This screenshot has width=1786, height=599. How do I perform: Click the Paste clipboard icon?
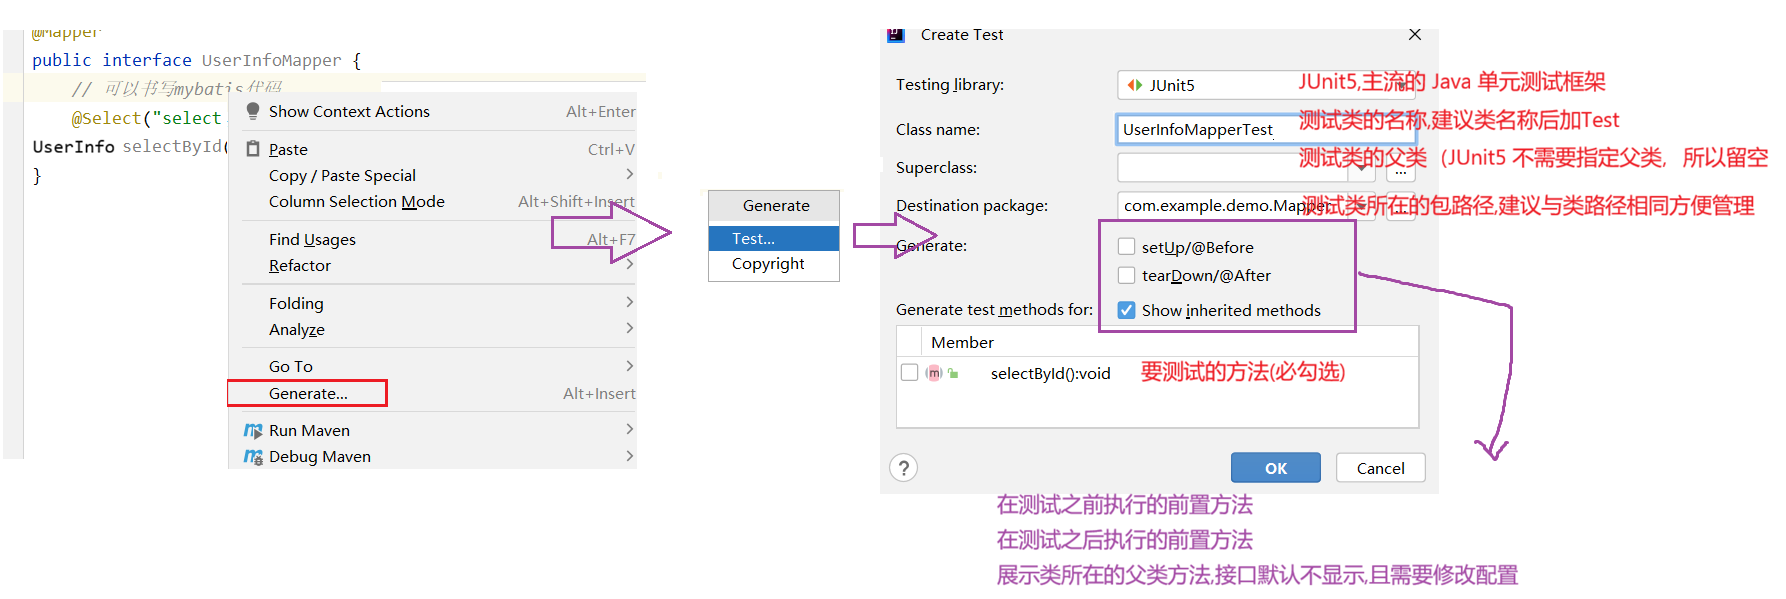tap(253, 149)
